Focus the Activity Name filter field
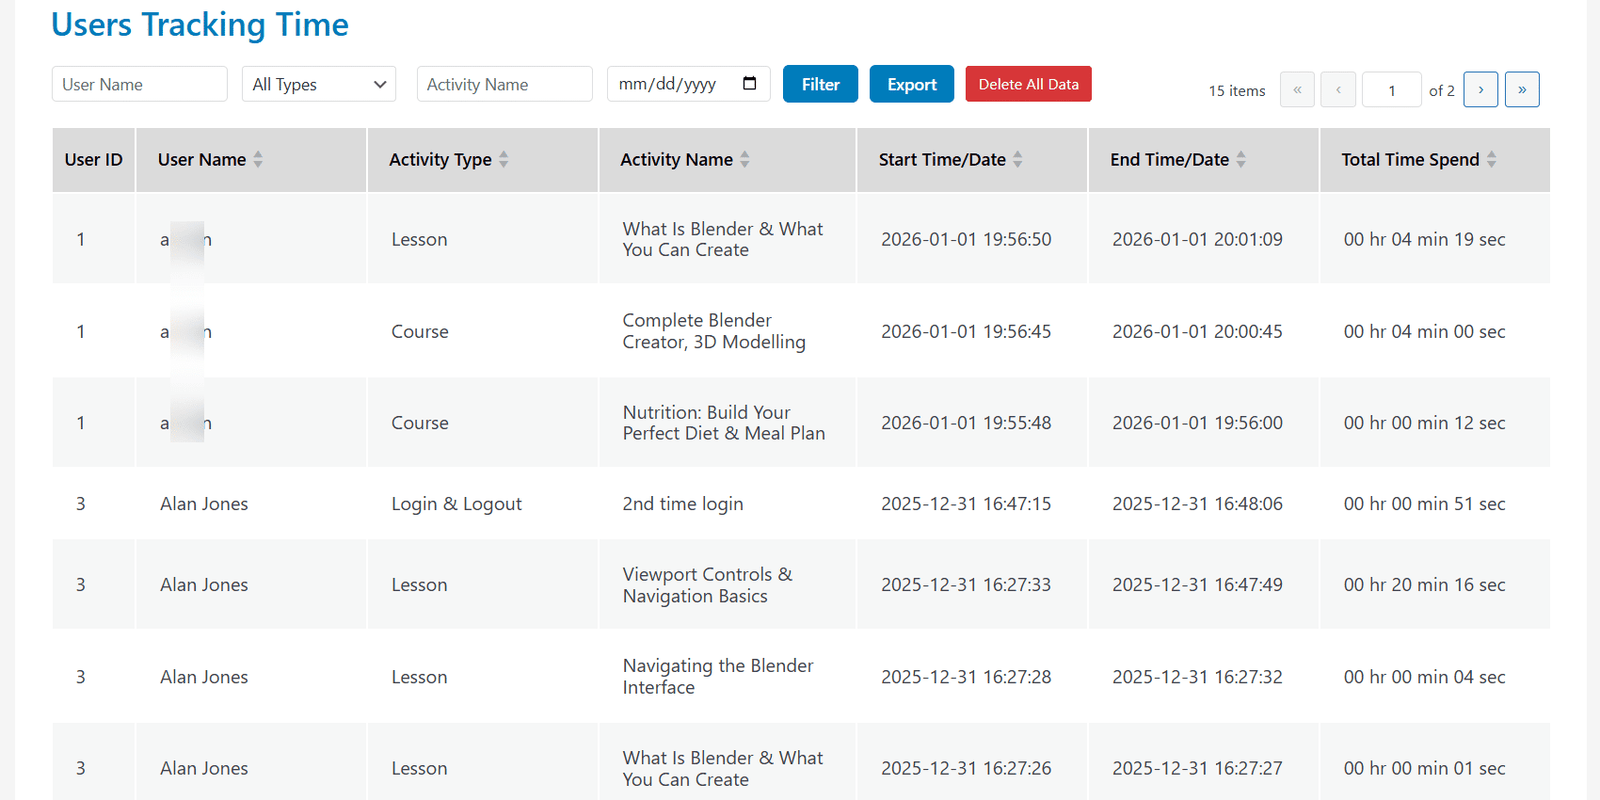Image resolution: width=1600 pixels, height=800 pixels. pos(505,84)
